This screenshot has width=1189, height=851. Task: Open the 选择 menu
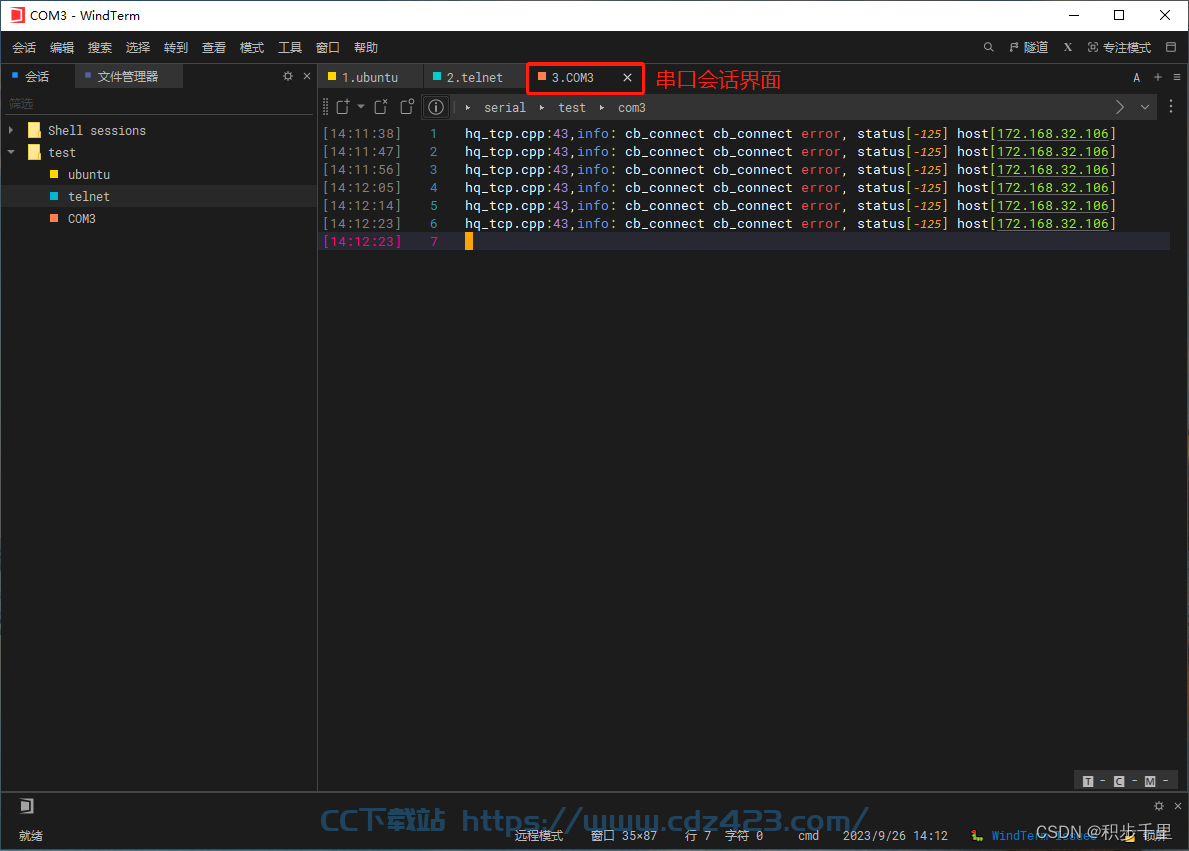138,47
